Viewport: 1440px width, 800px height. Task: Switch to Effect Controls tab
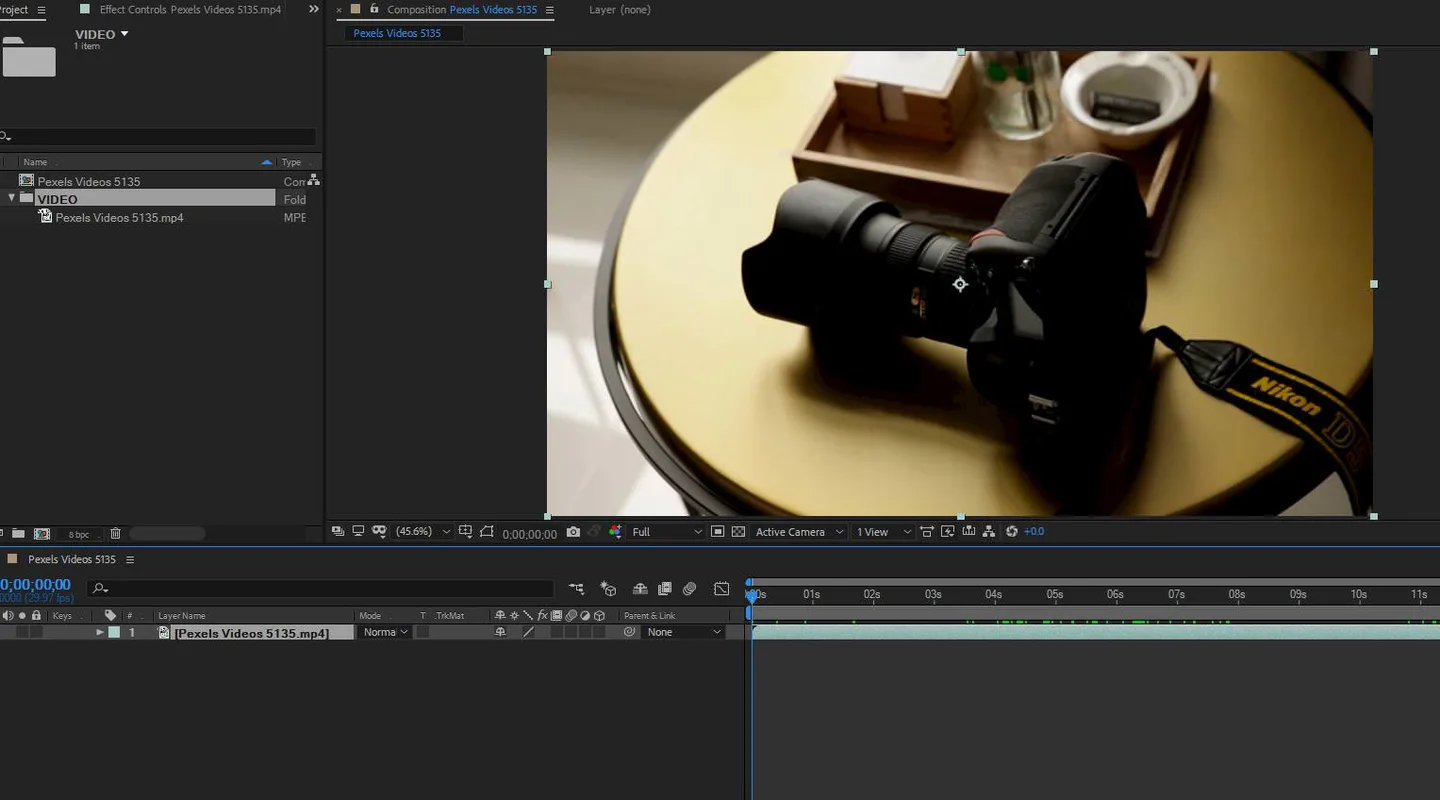(x=190, y=10)
